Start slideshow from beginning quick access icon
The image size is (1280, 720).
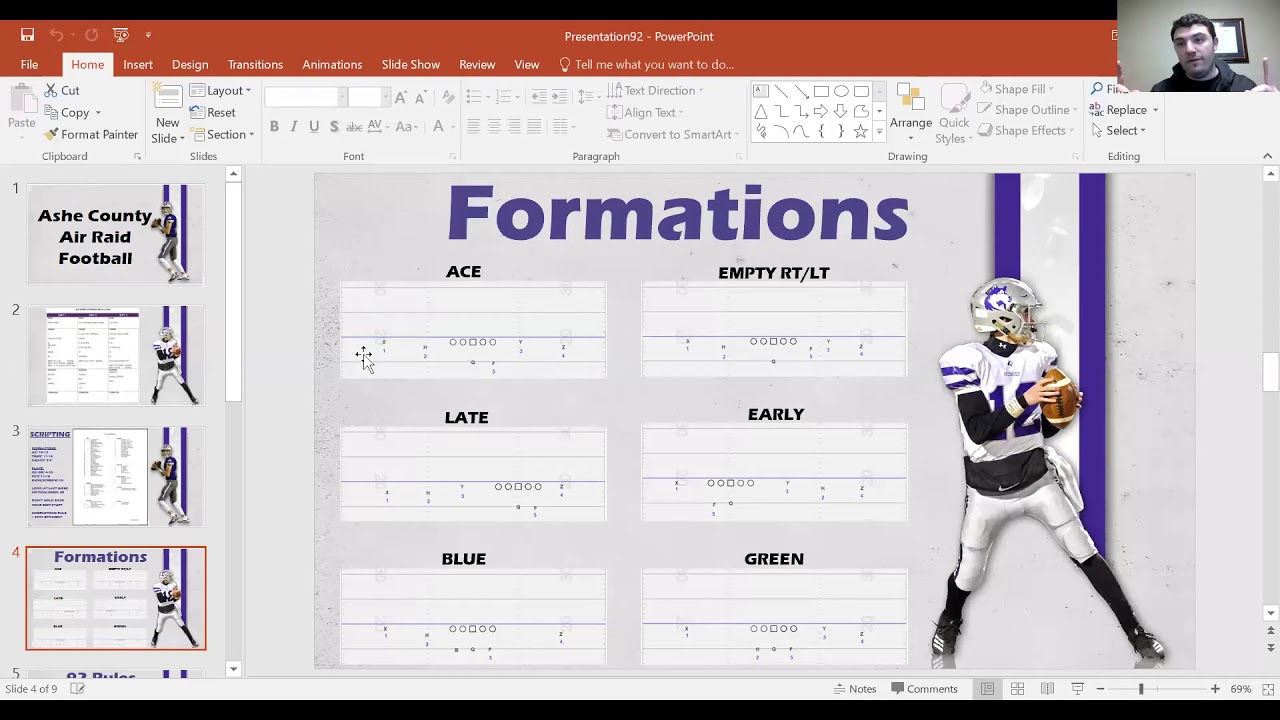(x=121, y=35)
